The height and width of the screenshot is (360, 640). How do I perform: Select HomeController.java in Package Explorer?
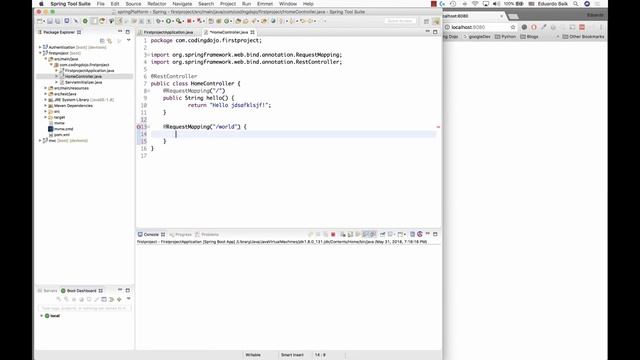pos(83,76)
